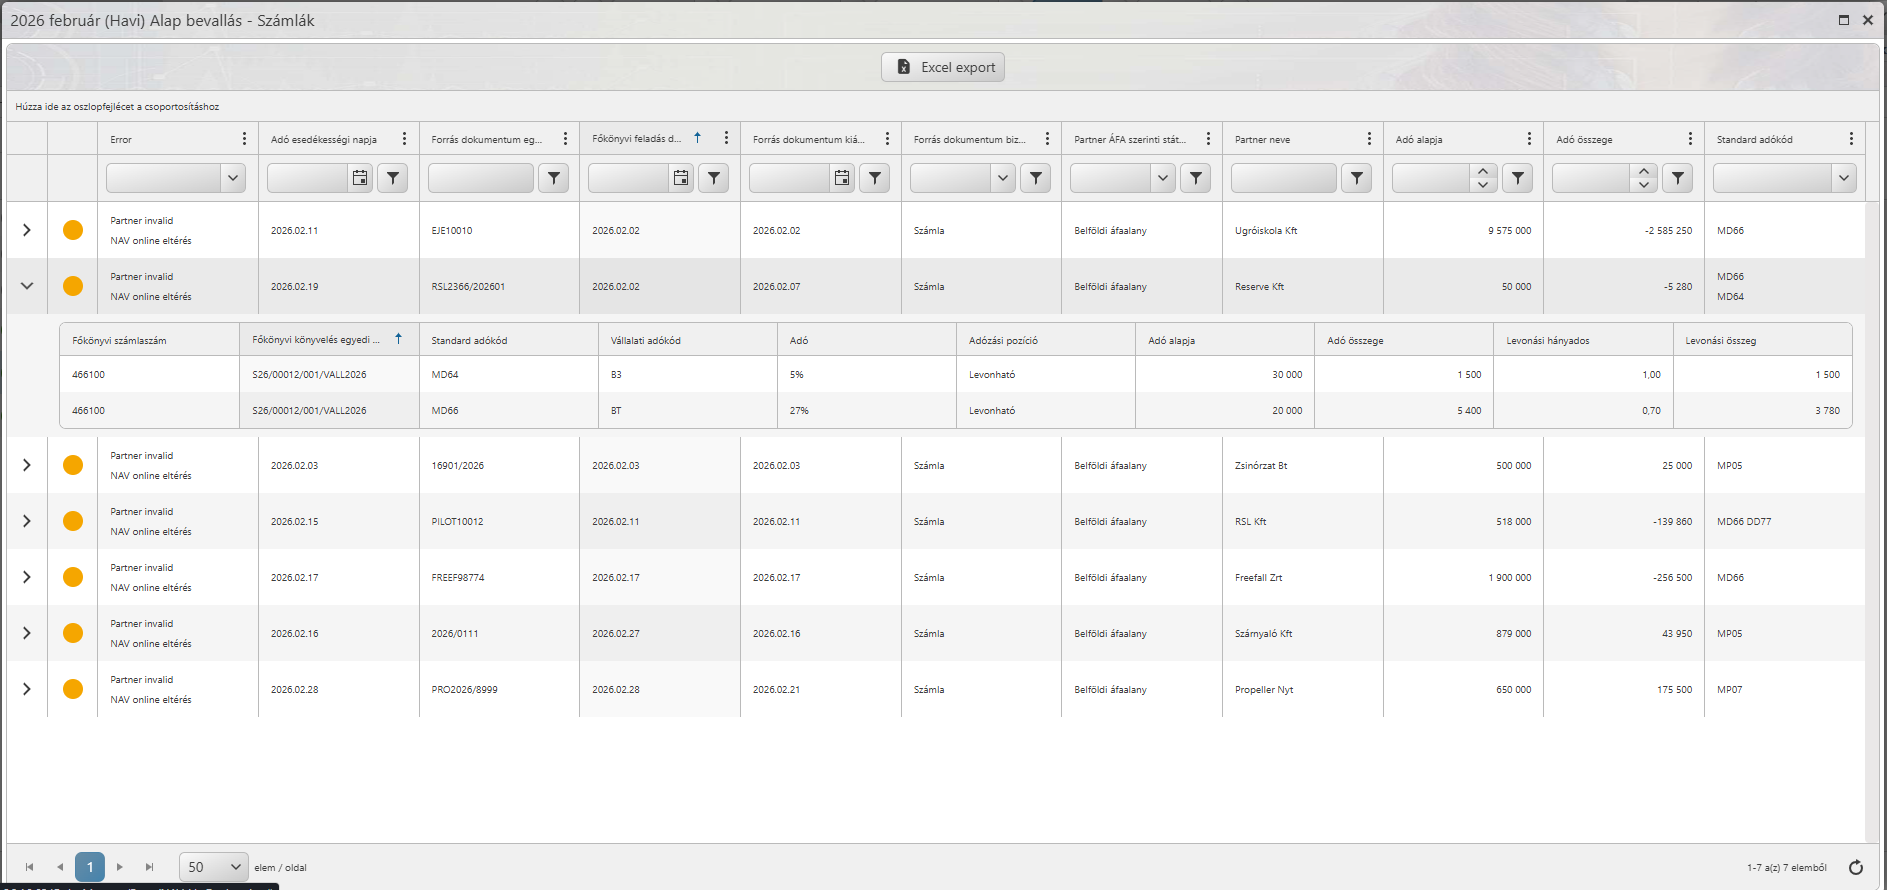This screenshot has height=890, width=1887.
Task: Open the Adó esedékességi napja filter operator
Action: [x=393, y=178]
